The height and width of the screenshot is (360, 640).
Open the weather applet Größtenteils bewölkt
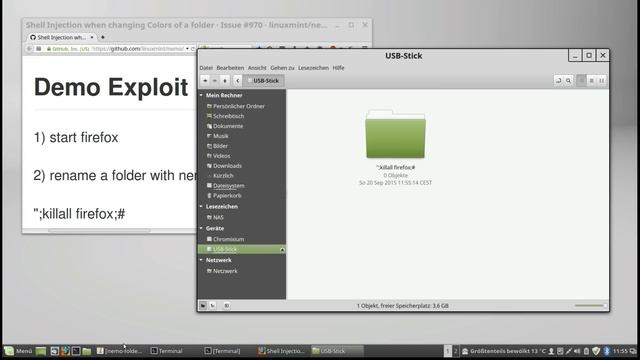point(503,351)
